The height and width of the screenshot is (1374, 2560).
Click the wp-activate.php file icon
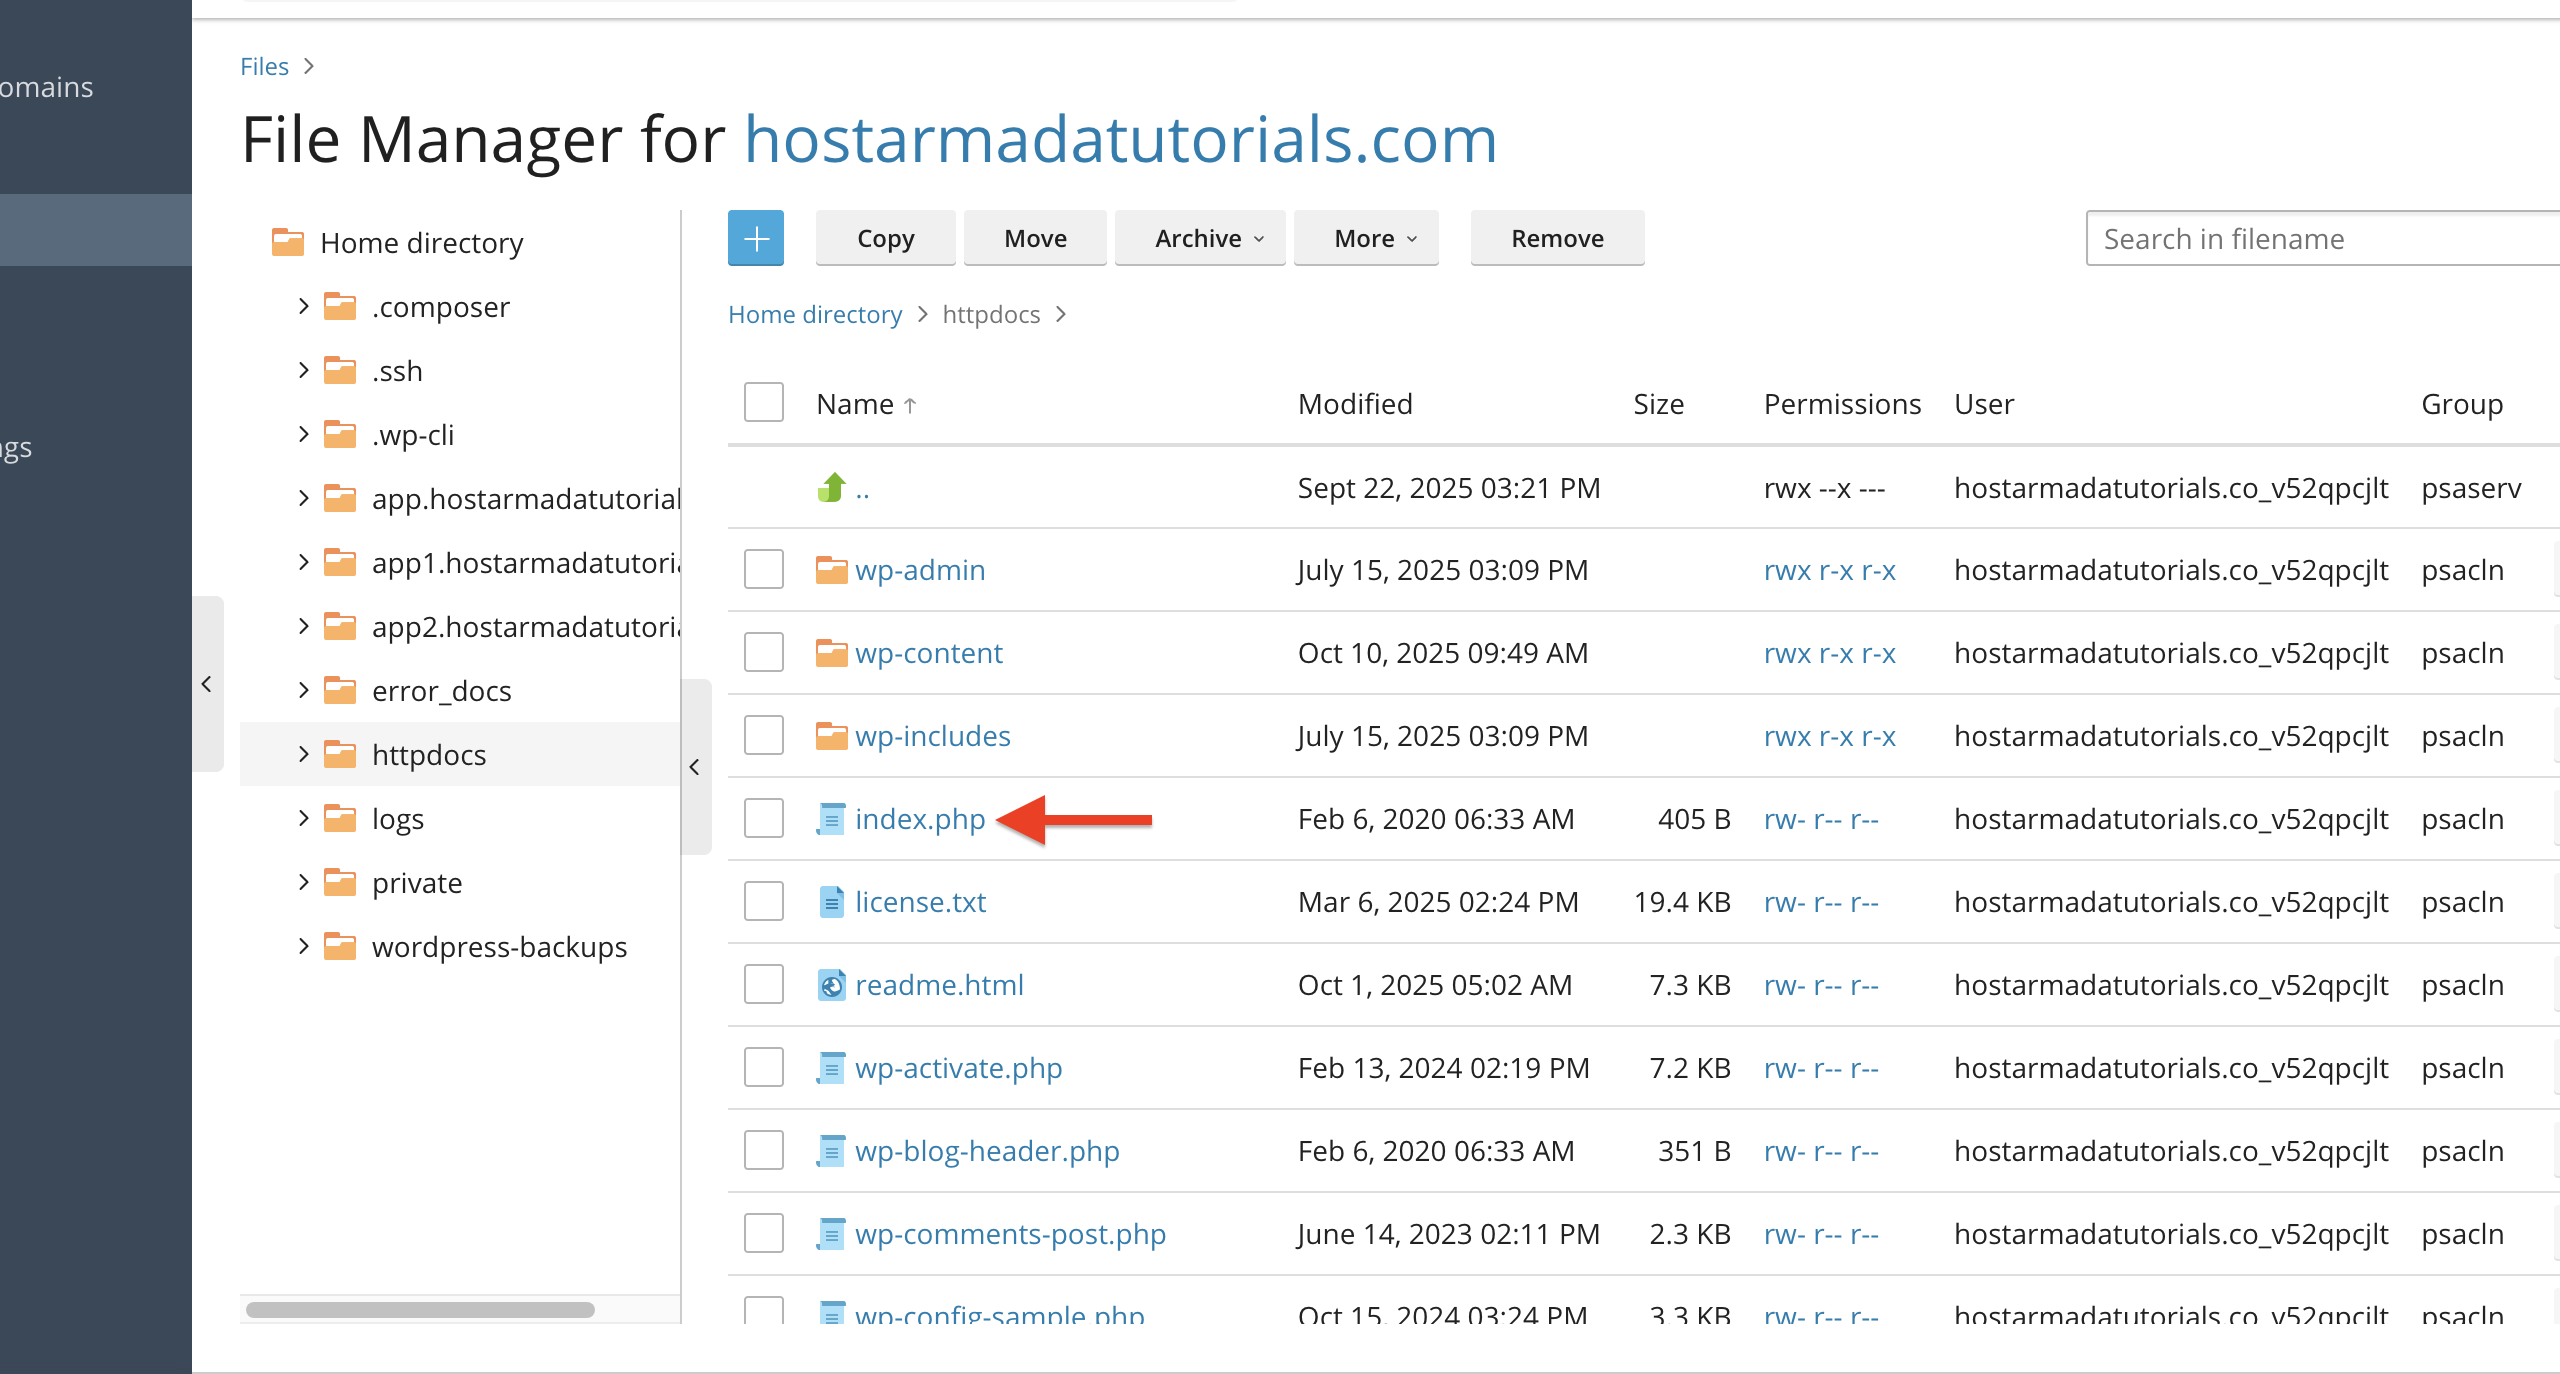click(832, 1068)
